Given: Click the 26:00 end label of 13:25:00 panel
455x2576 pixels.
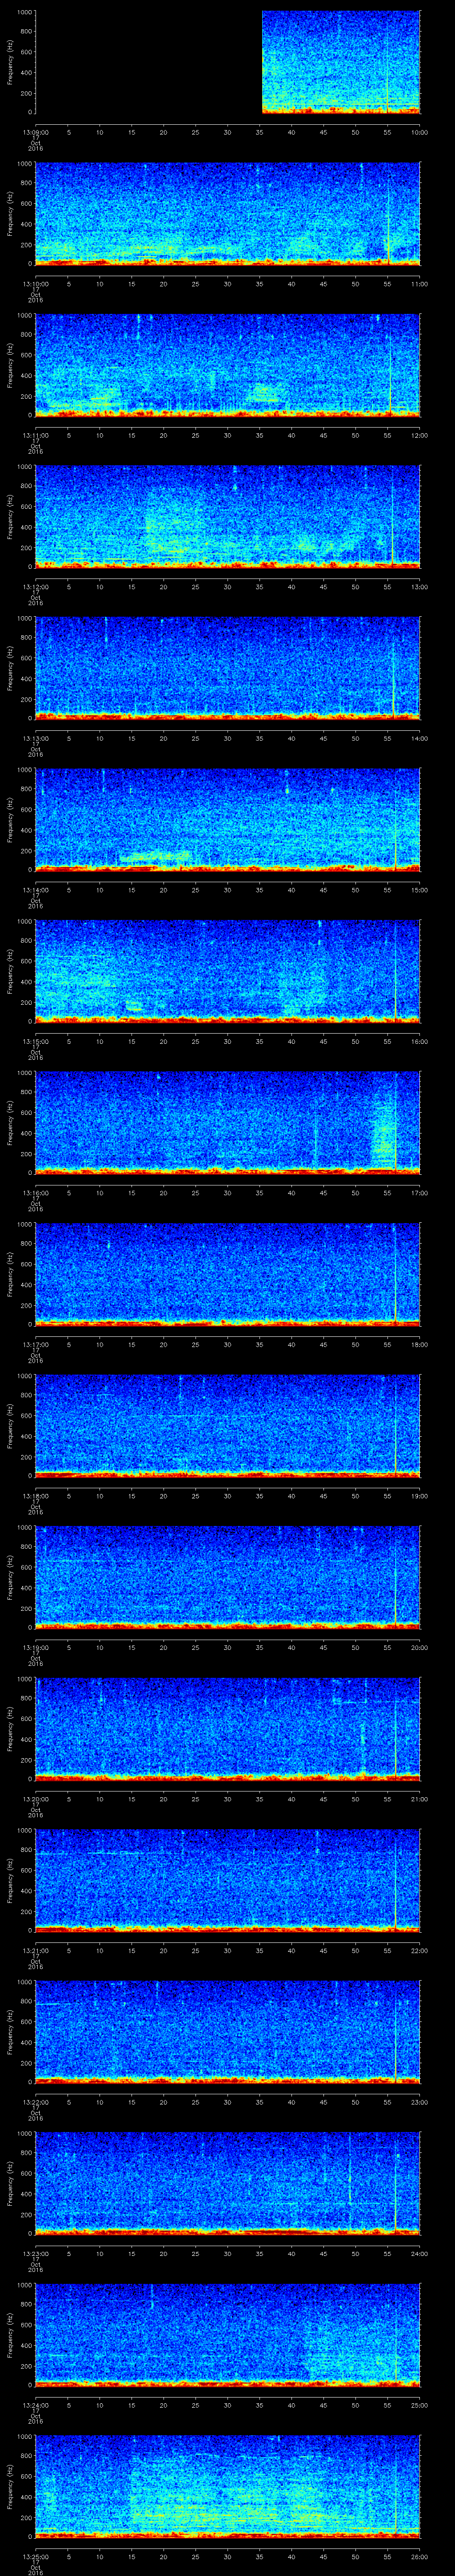Looking at the screenshot, I should tap(419, 2556).
